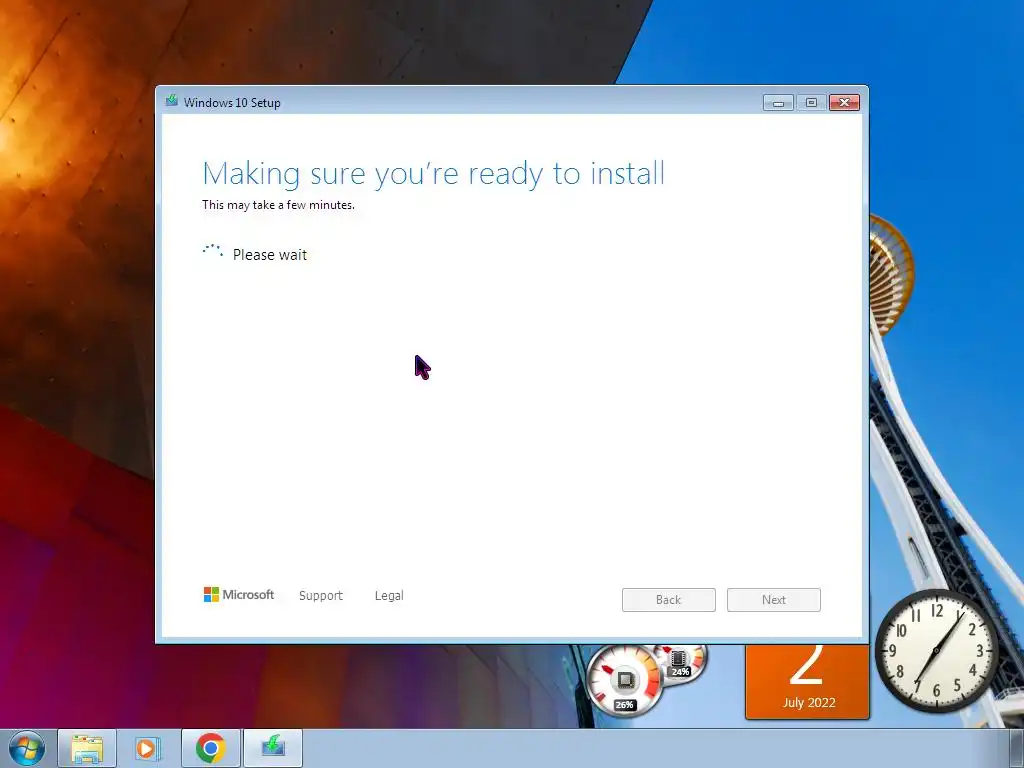The image size is (1024, 768).
Task: Click the loading spinner beside Please wait
Action: [213, 251]
